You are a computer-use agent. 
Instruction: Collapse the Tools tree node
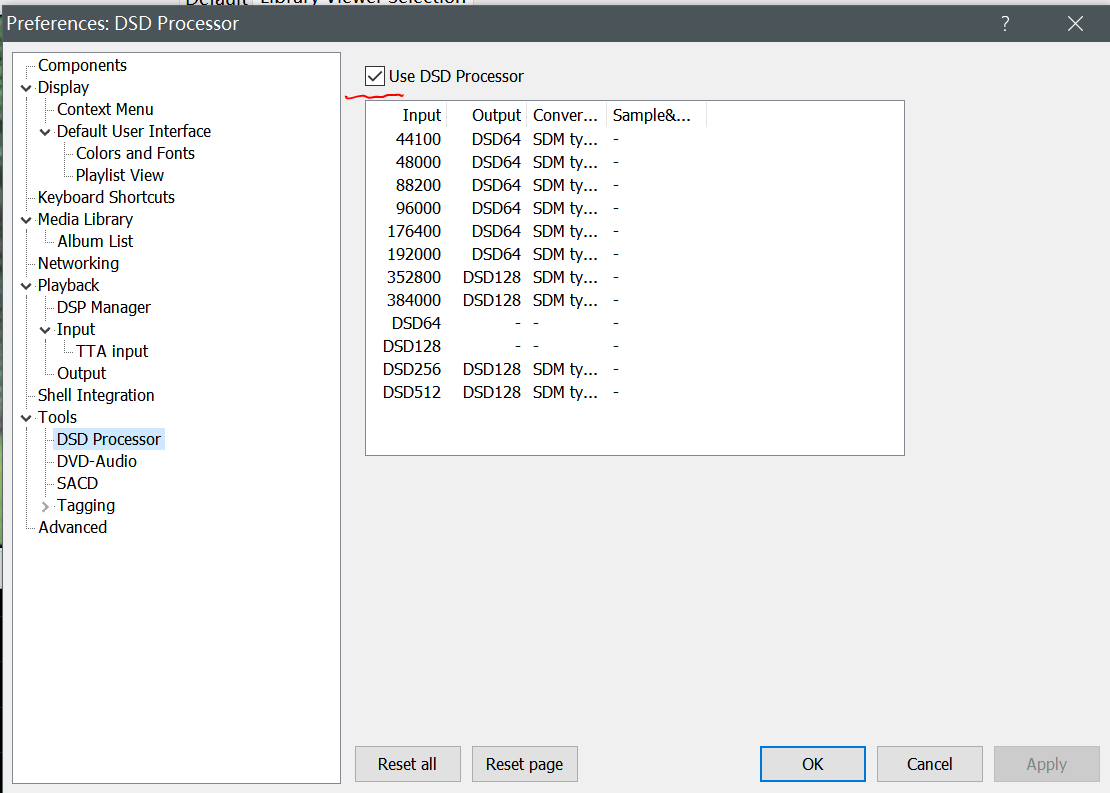coord(26,418)
